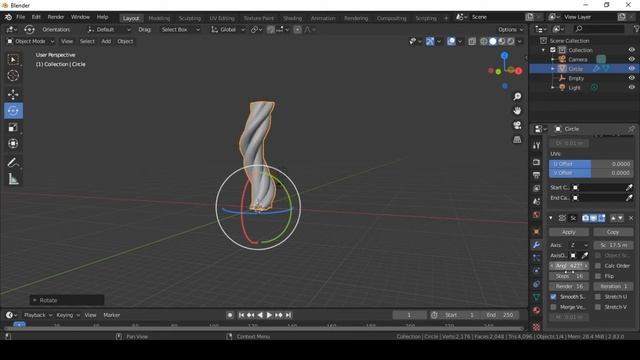This screenshot has height=360, width=640.
Task: Play the animation forward
Action: pos(269,315)
